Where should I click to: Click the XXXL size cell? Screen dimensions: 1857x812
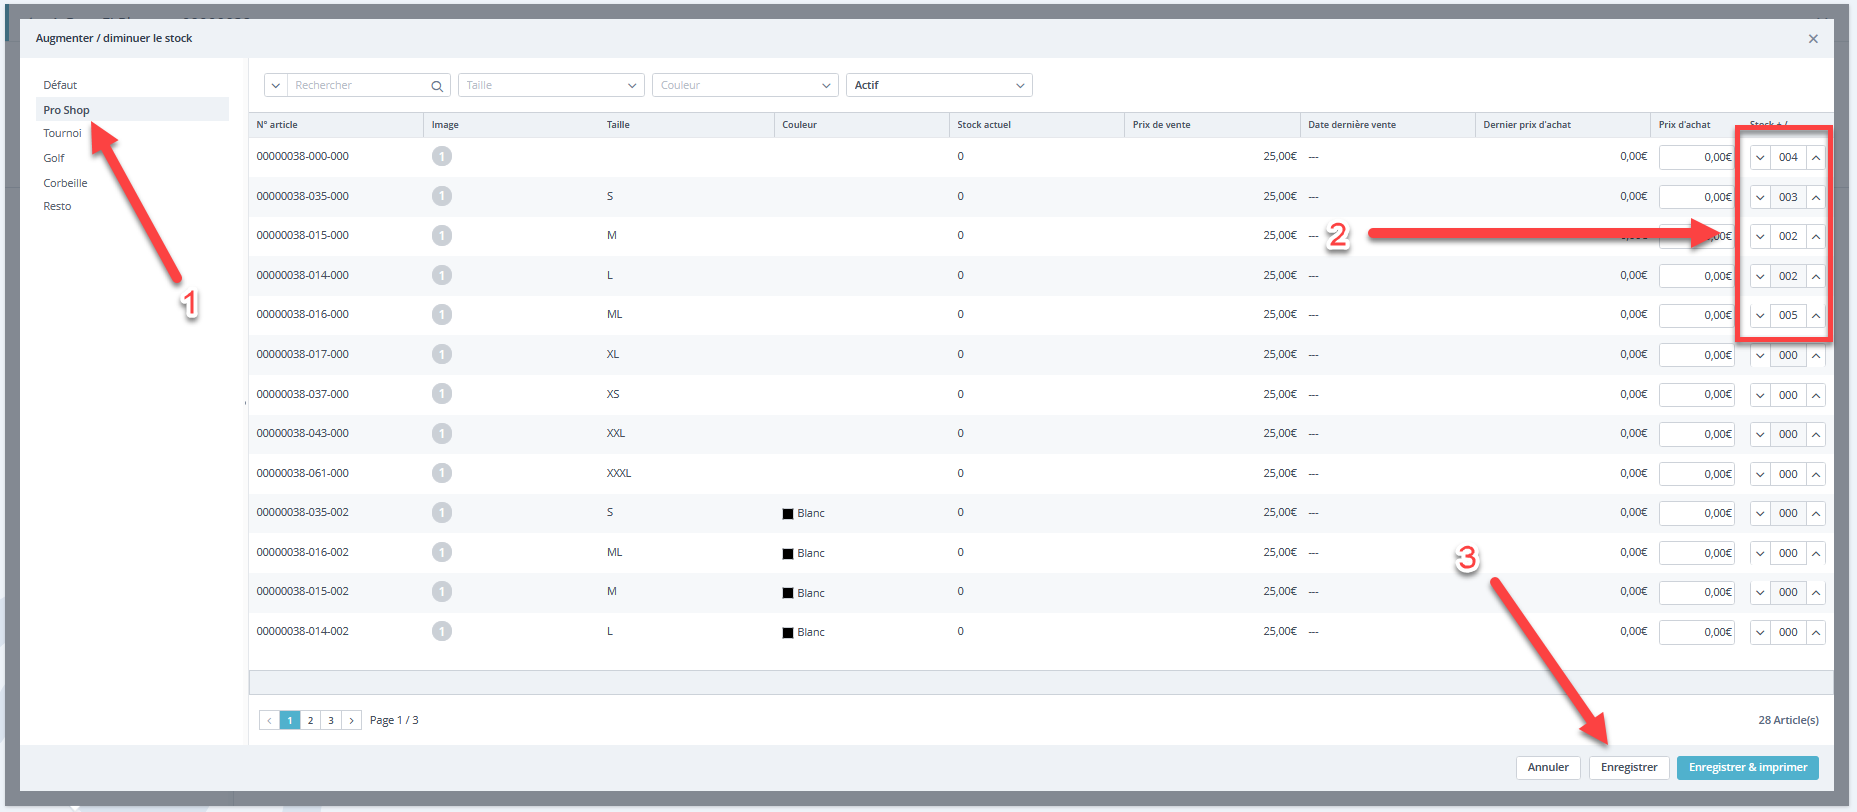[x=619, y=473]
